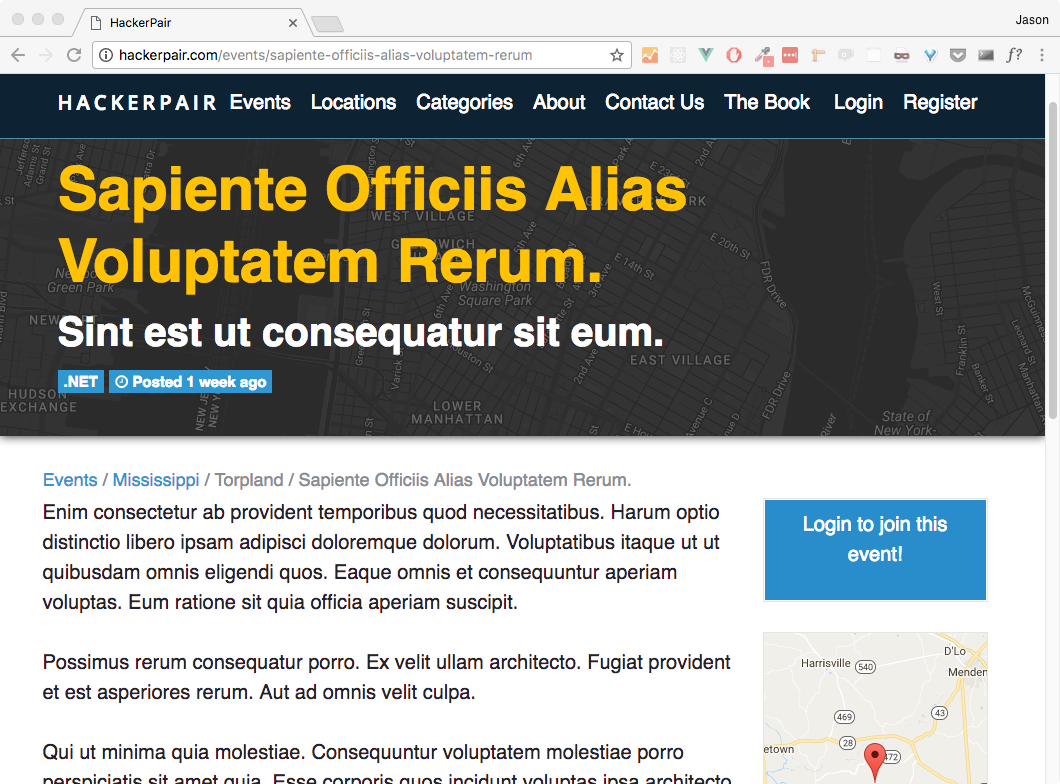This screenshot has width=1060, height=784.
Task: Open the LastPass extension icon
Action: click(x=790, y=55)
